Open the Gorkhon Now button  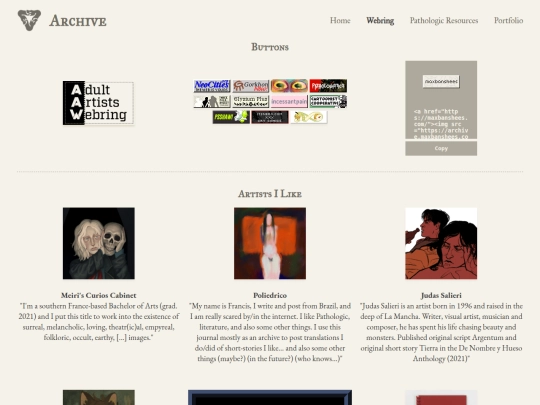[251, 86]
